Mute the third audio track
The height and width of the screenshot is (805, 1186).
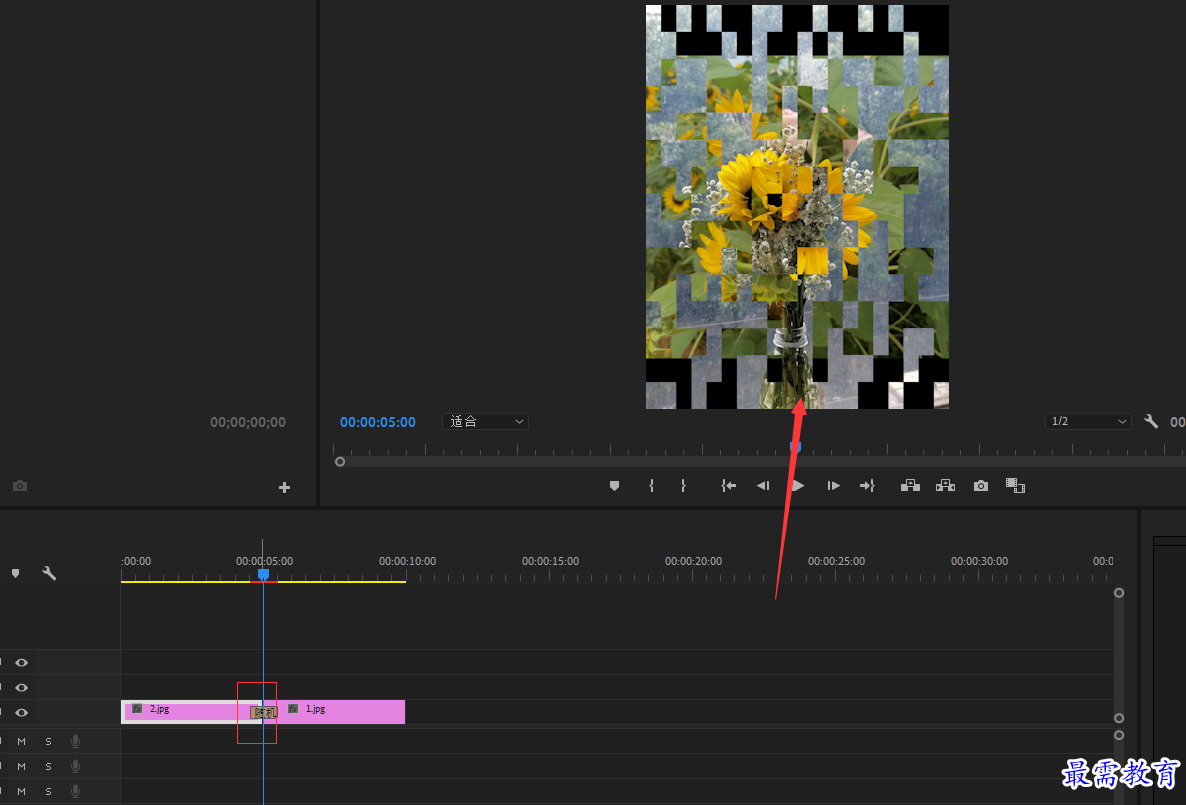click(21, 791)
